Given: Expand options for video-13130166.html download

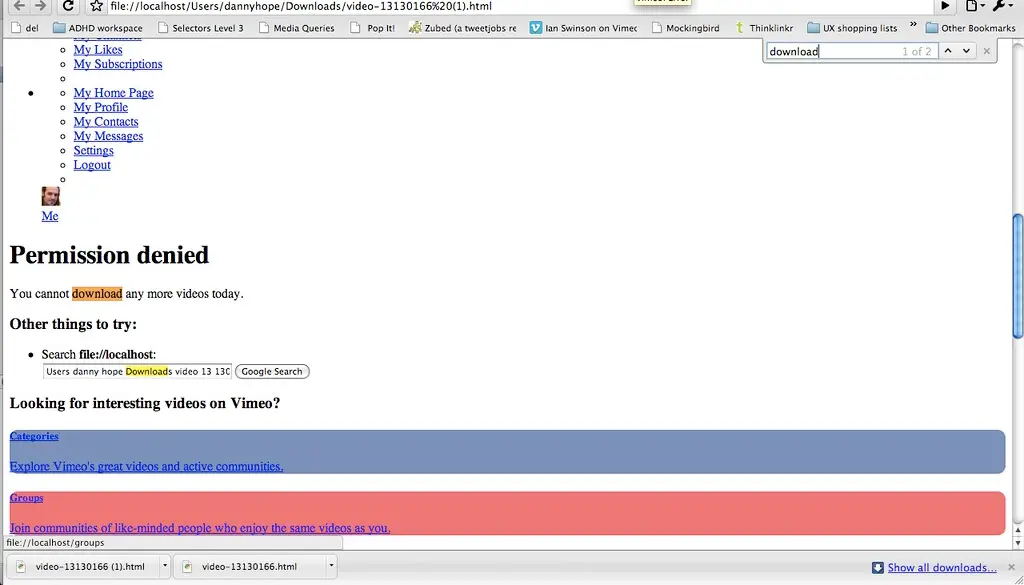Looking at the screenshot, I should (331, 566).
